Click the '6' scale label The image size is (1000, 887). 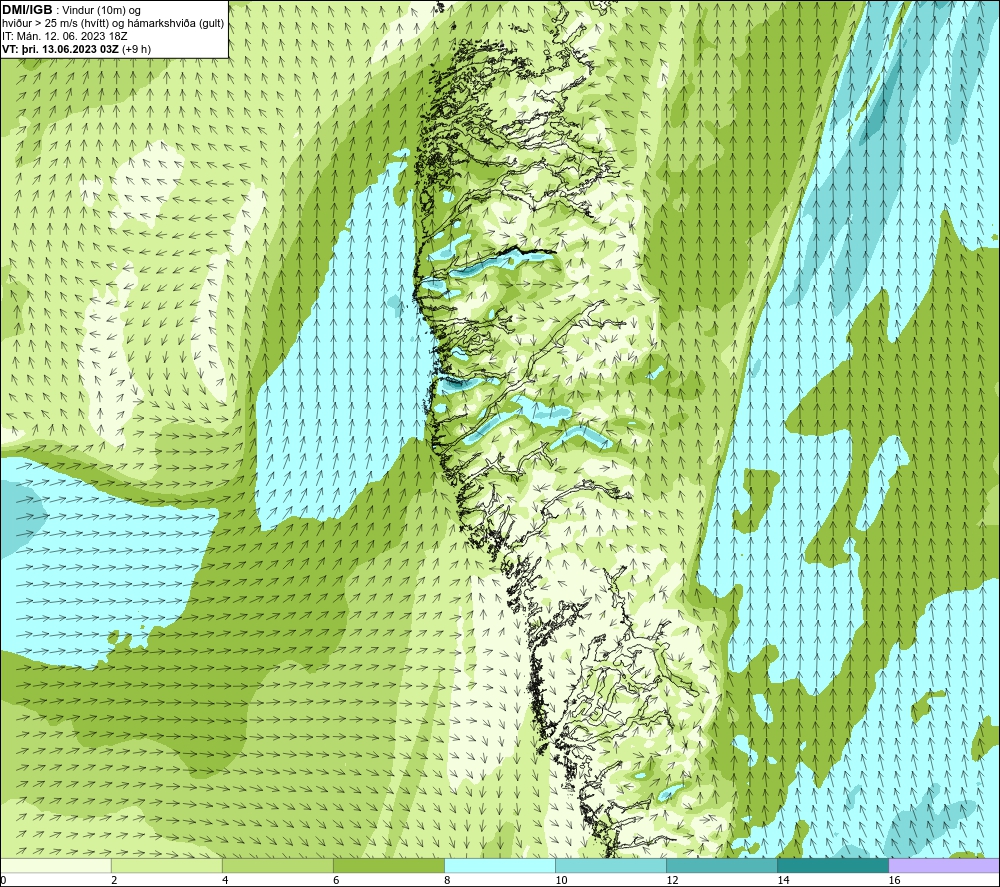pyautogui.click(x=336, y=881)
